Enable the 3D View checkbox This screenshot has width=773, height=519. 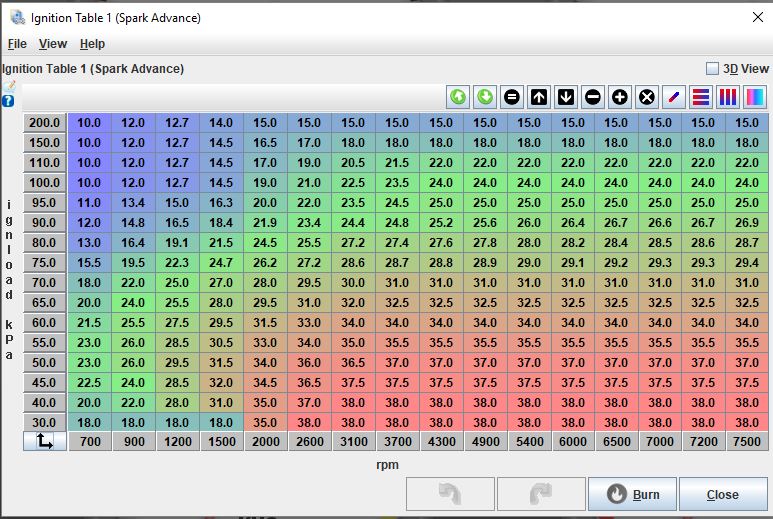pyautogui.click(x=712, y=69)
